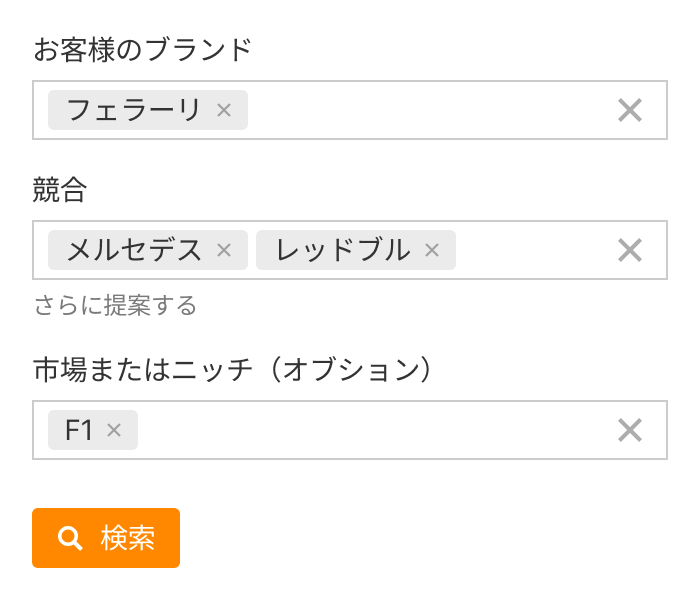700x600 pixels.
Task: Clear the 市場またはニッチ field
Action: pos(629,430)
